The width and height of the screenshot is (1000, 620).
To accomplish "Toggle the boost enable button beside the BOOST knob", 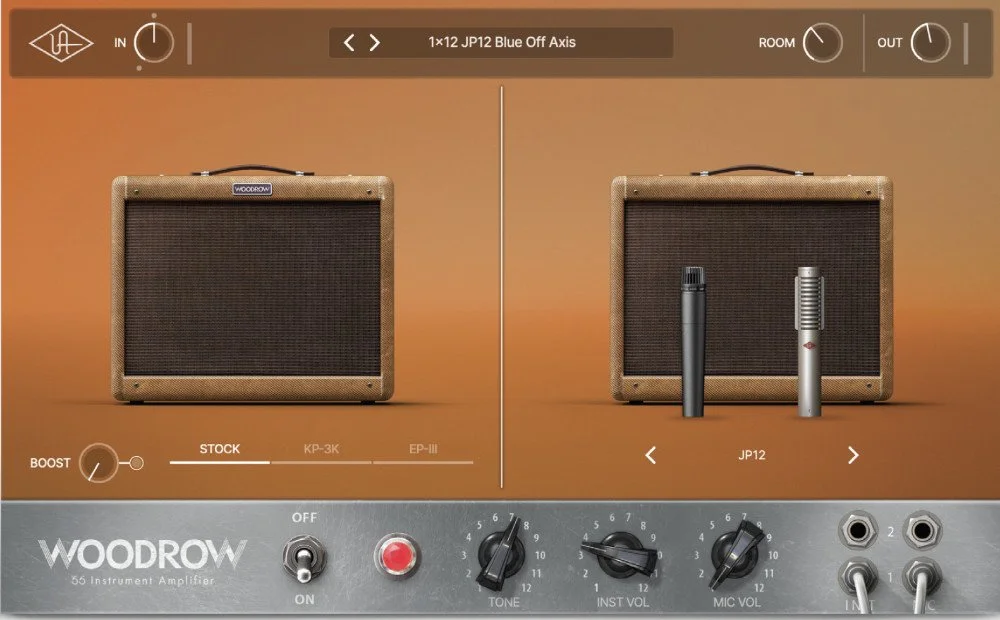I will (x=136, y=463).
